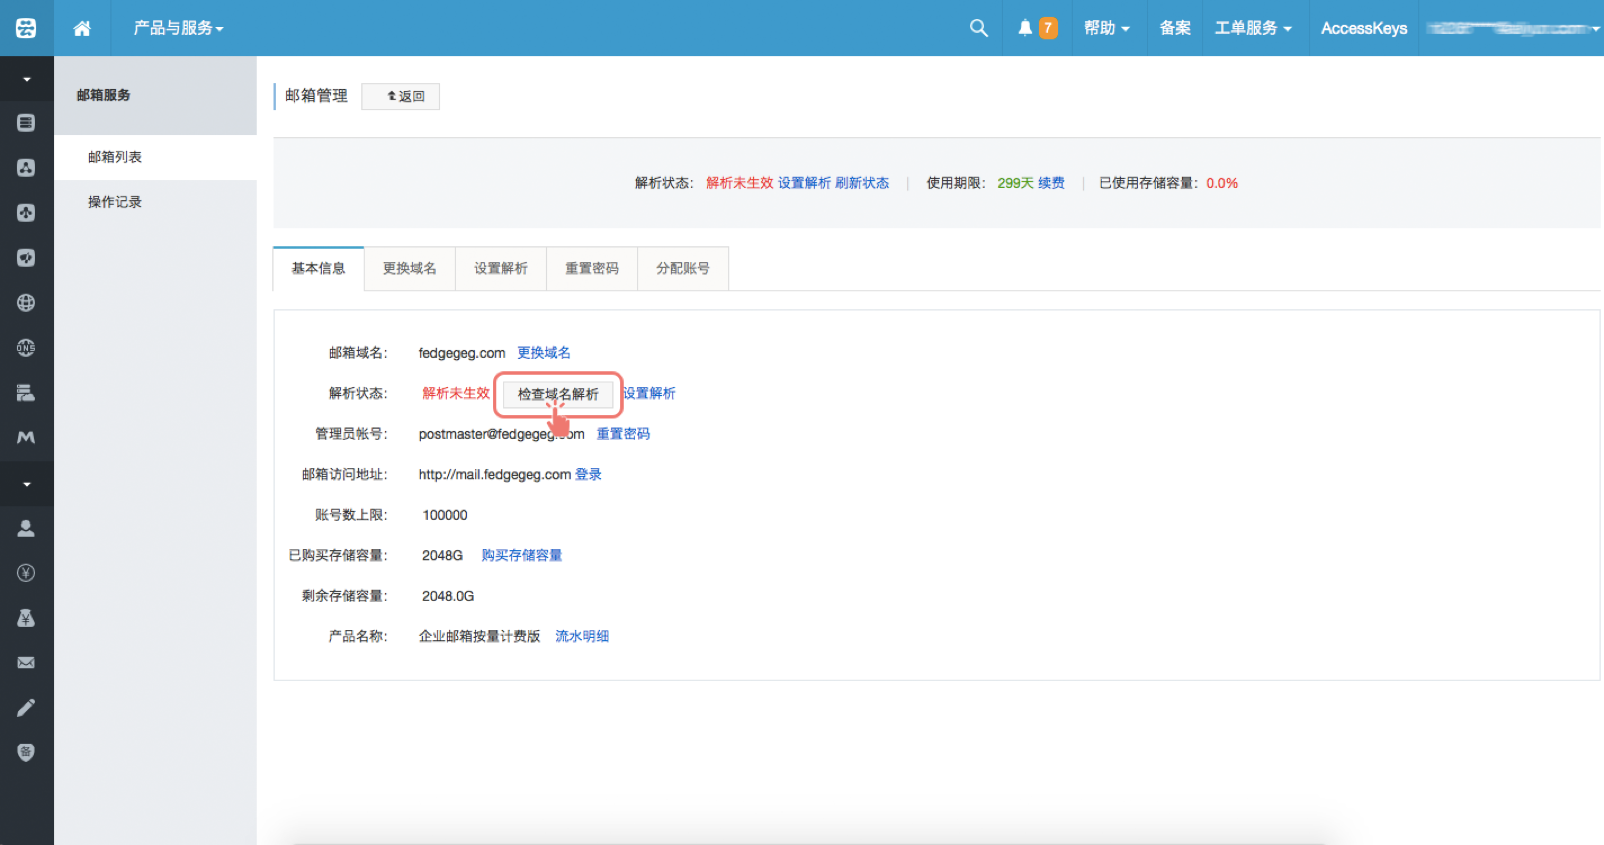Click the 返回 back button
Screen dimensions: 1604x845
(x=400, y=96)
